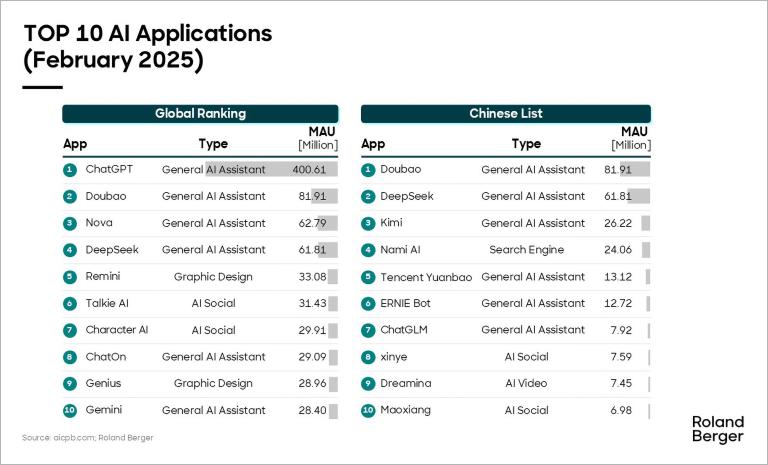768x465 pixels.
Task: Select the rank 5 badge next to Remini
Action: pos(70,277)
